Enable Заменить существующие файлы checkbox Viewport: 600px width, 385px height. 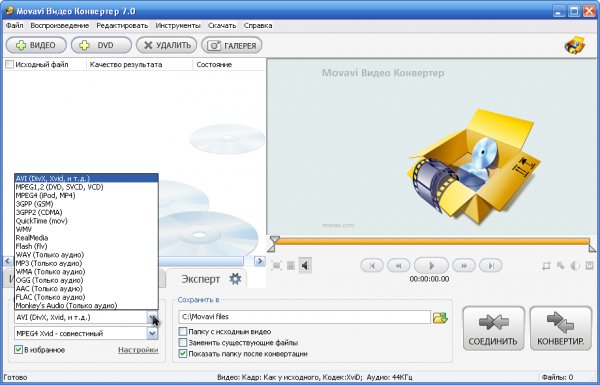click(183, 343)
